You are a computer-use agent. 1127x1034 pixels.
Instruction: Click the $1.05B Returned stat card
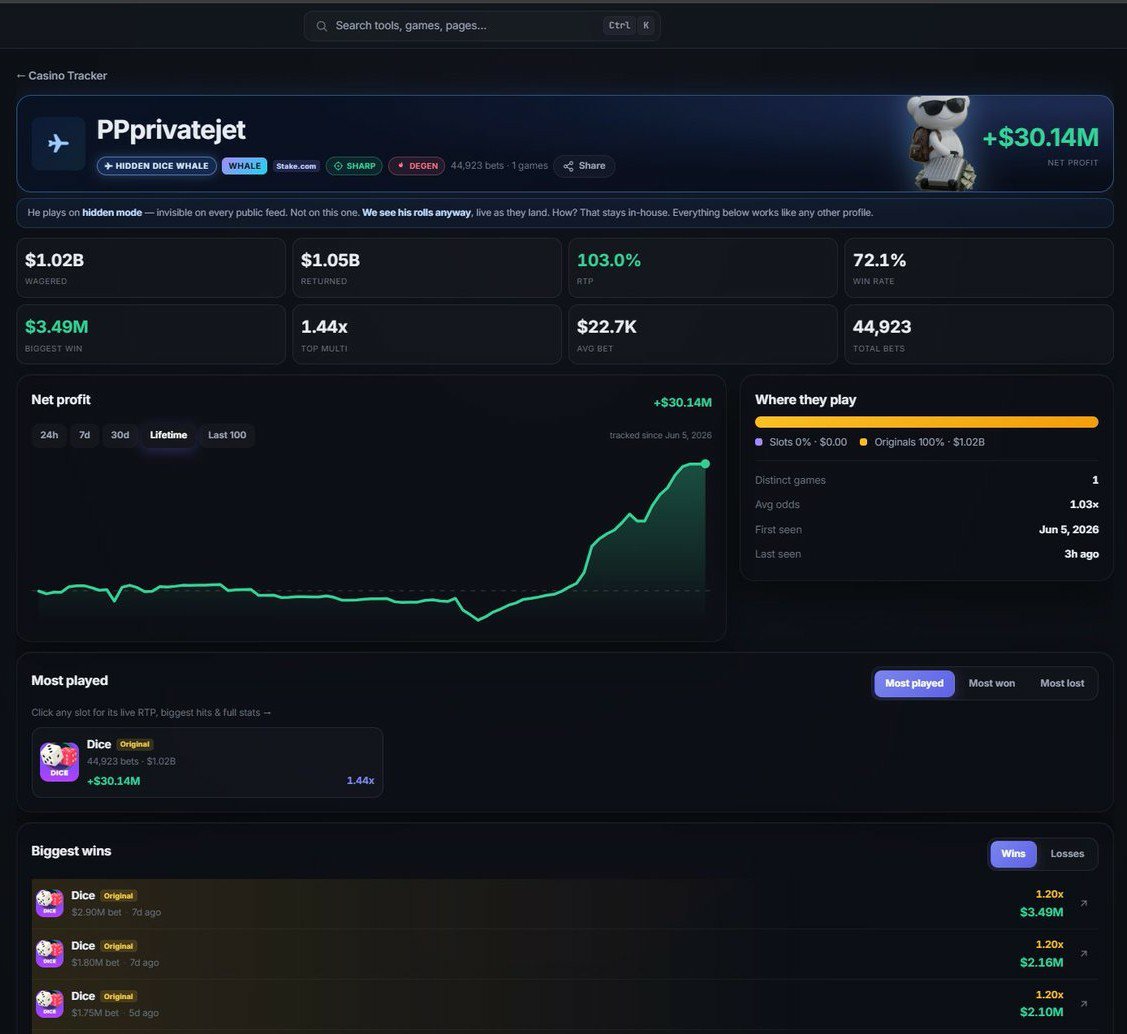(427, 268)
